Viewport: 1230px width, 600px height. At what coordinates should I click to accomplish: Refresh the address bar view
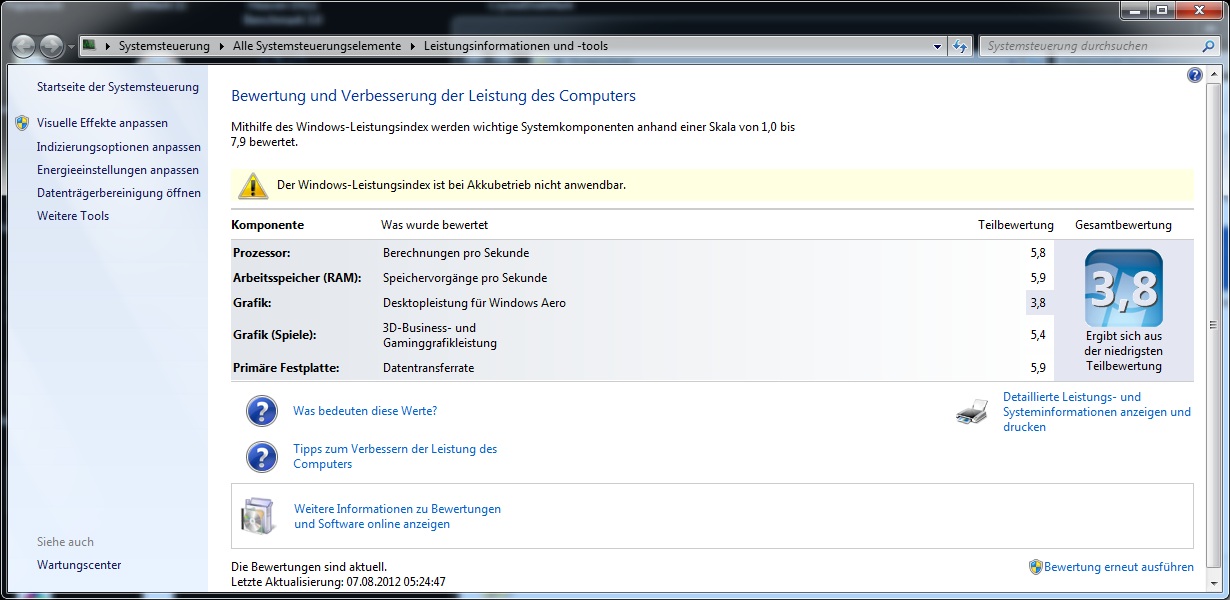(960, 46)
